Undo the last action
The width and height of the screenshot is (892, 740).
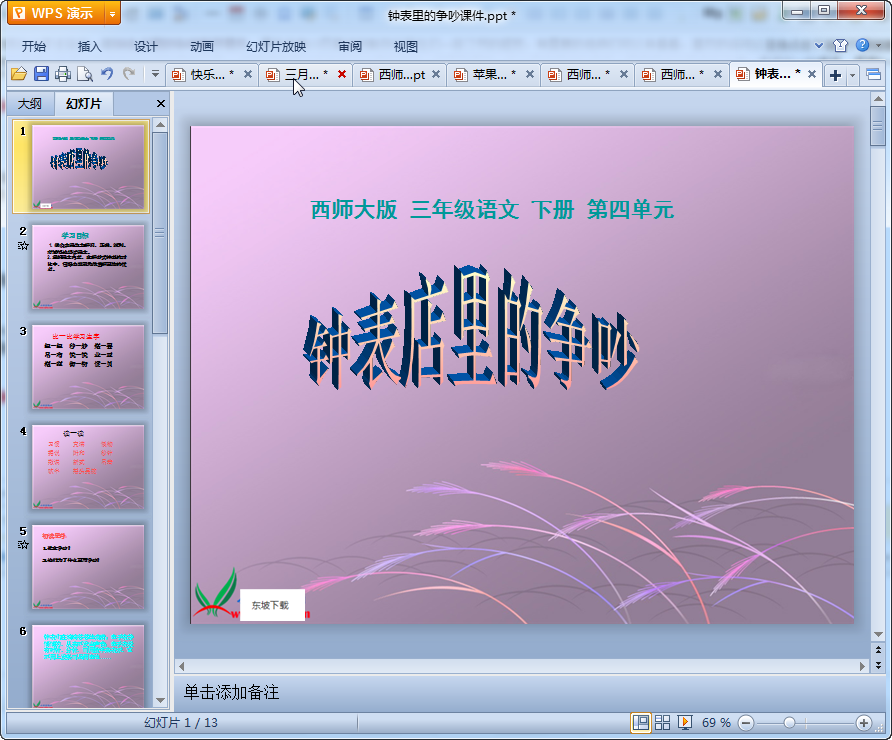click(106, 73)
